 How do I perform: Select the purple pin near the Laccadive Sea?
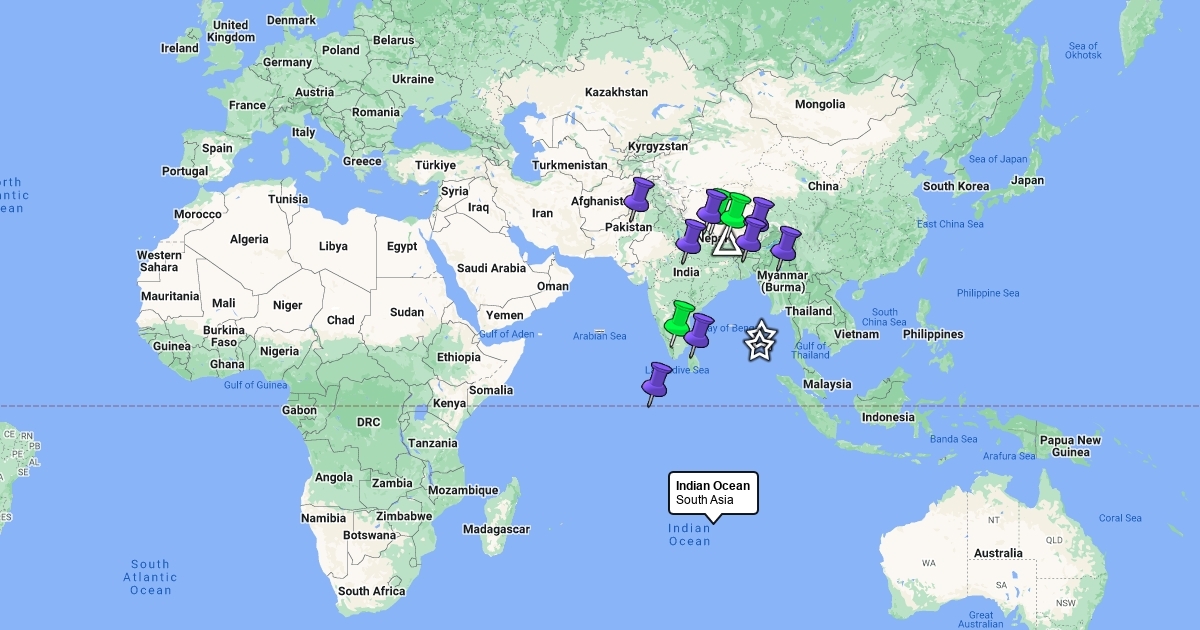pos(657,379)
